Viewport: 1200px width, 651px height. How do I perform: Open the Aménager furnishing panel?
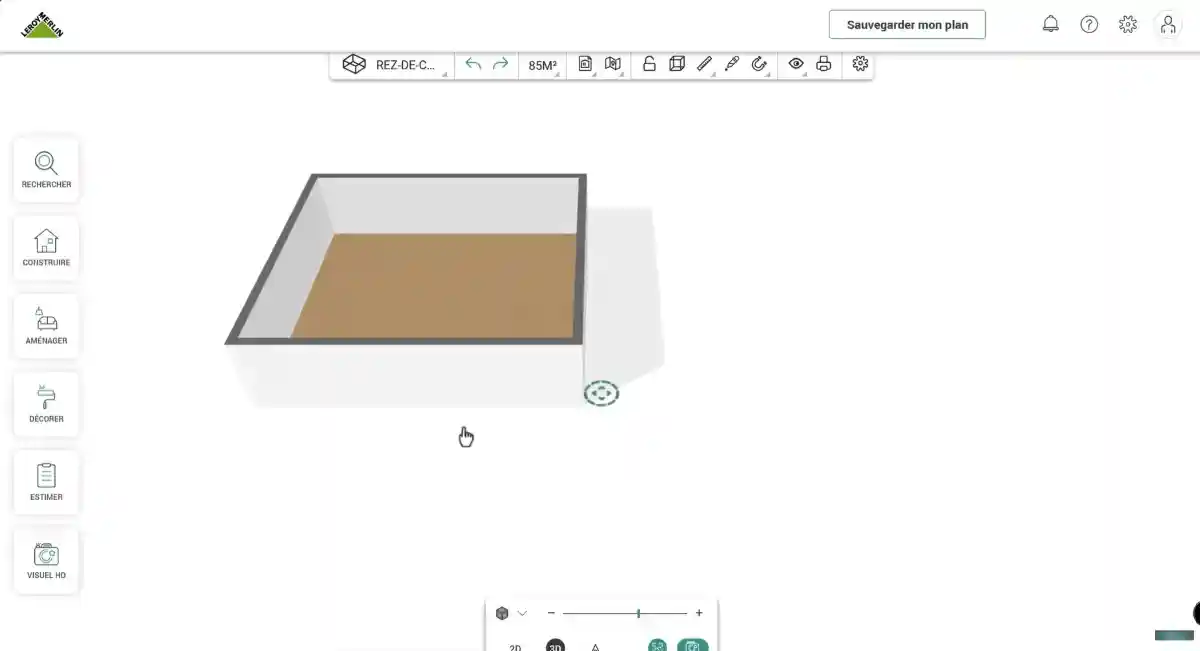tap(46, 326)
